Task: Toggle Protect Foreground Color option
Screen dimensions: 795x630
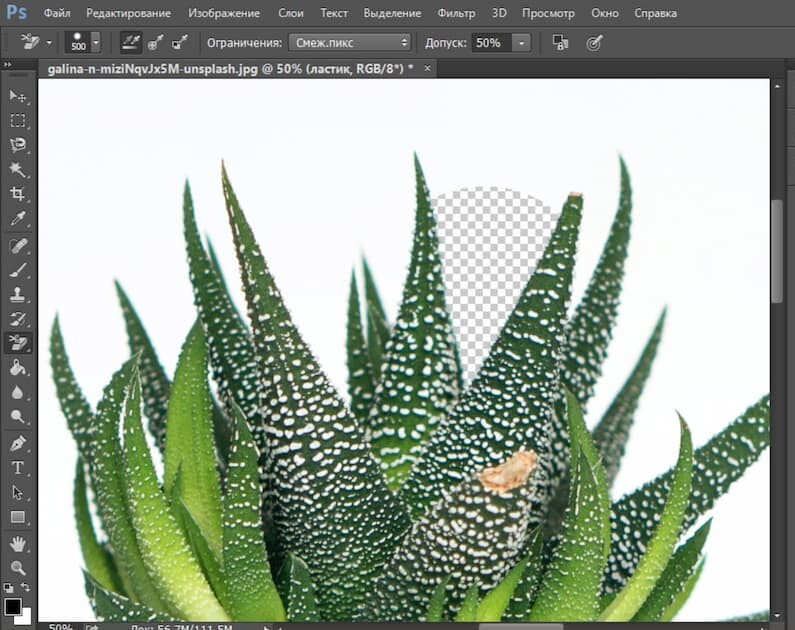Action: tap(560, 43)
